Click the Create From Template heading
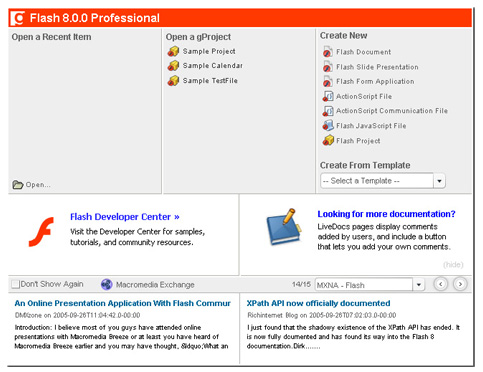Viewport: 483px width, 372px height. [365, 165]
